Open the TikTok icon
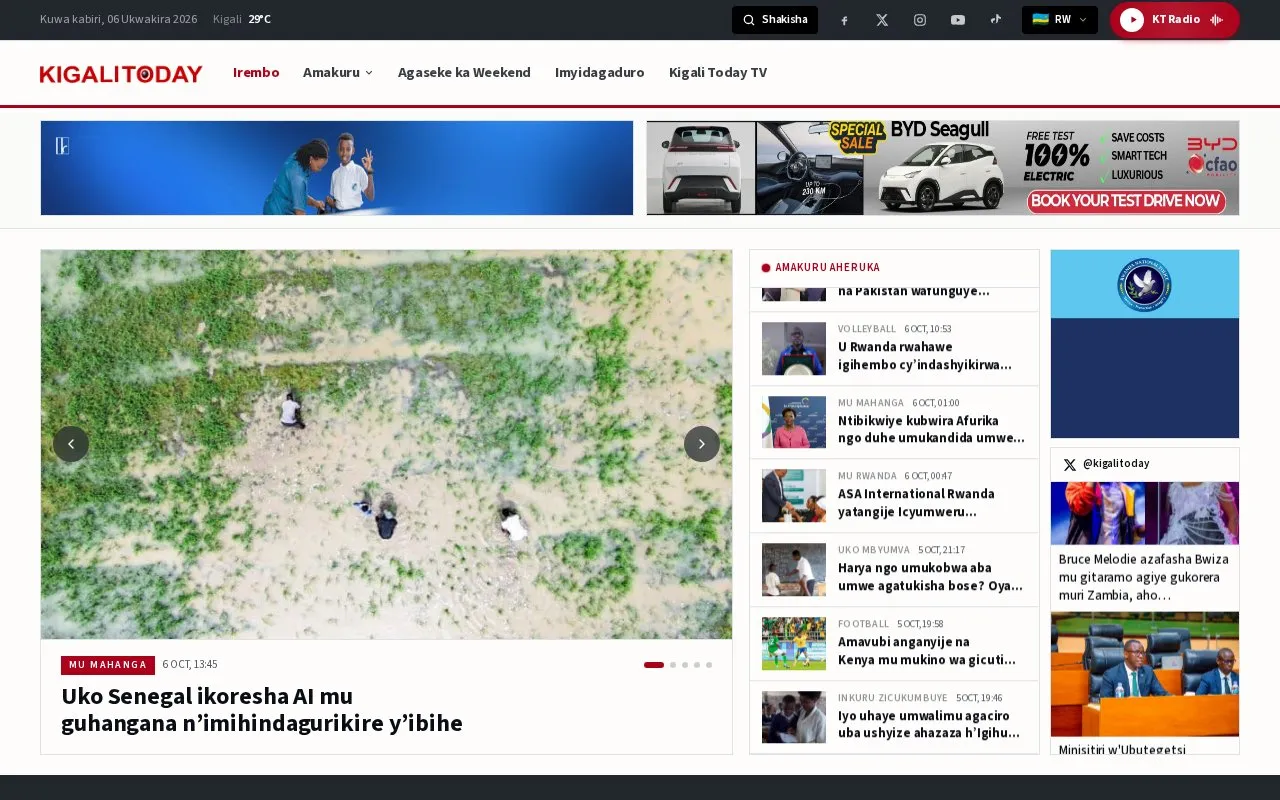 [996, 20]
